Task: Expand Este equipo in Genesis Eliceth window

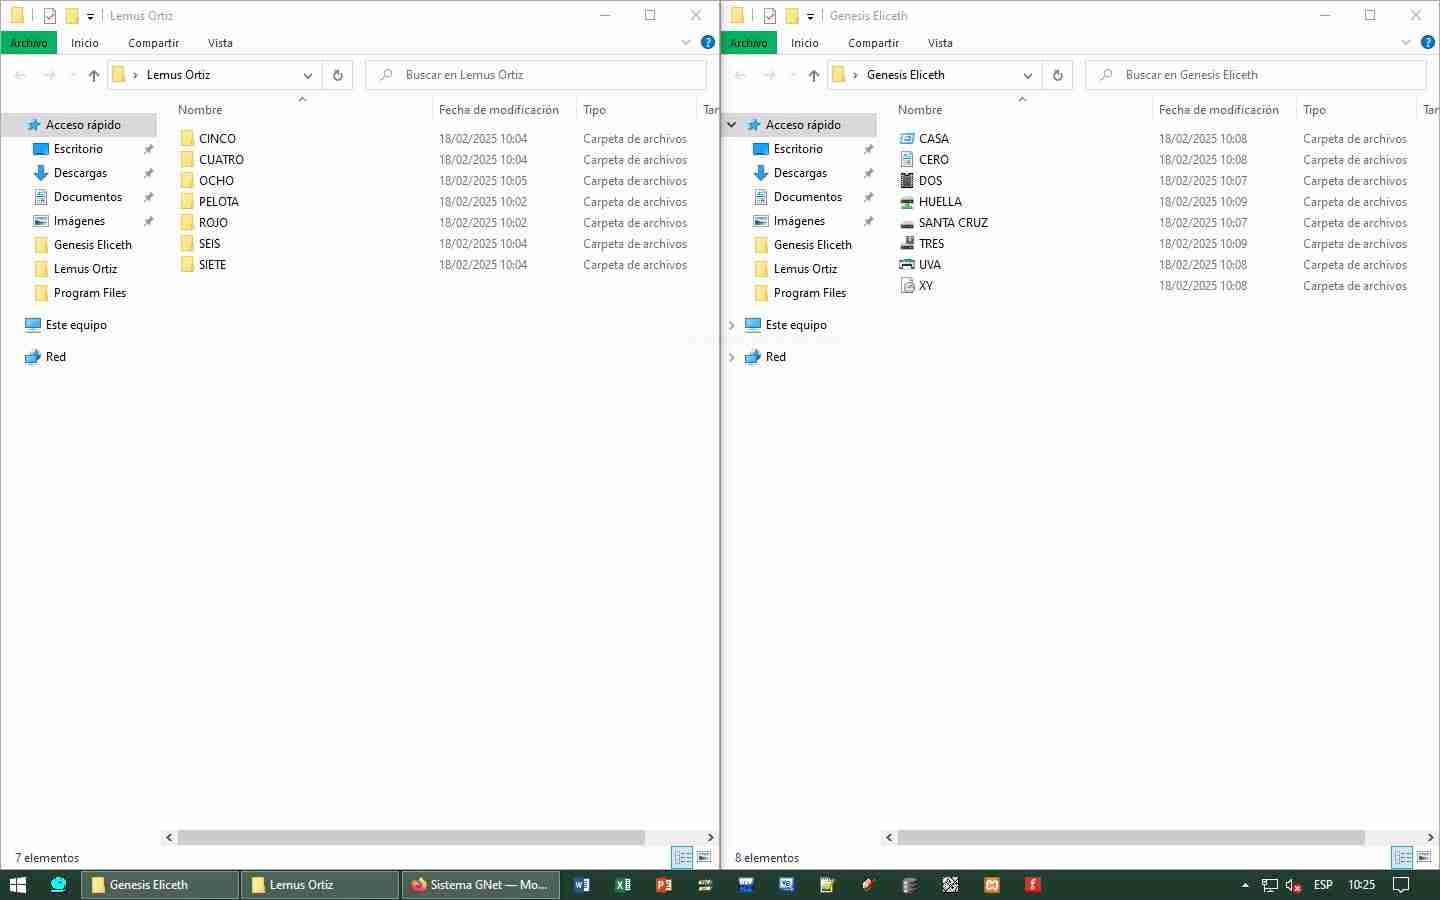Action: (x=732, y=325)
